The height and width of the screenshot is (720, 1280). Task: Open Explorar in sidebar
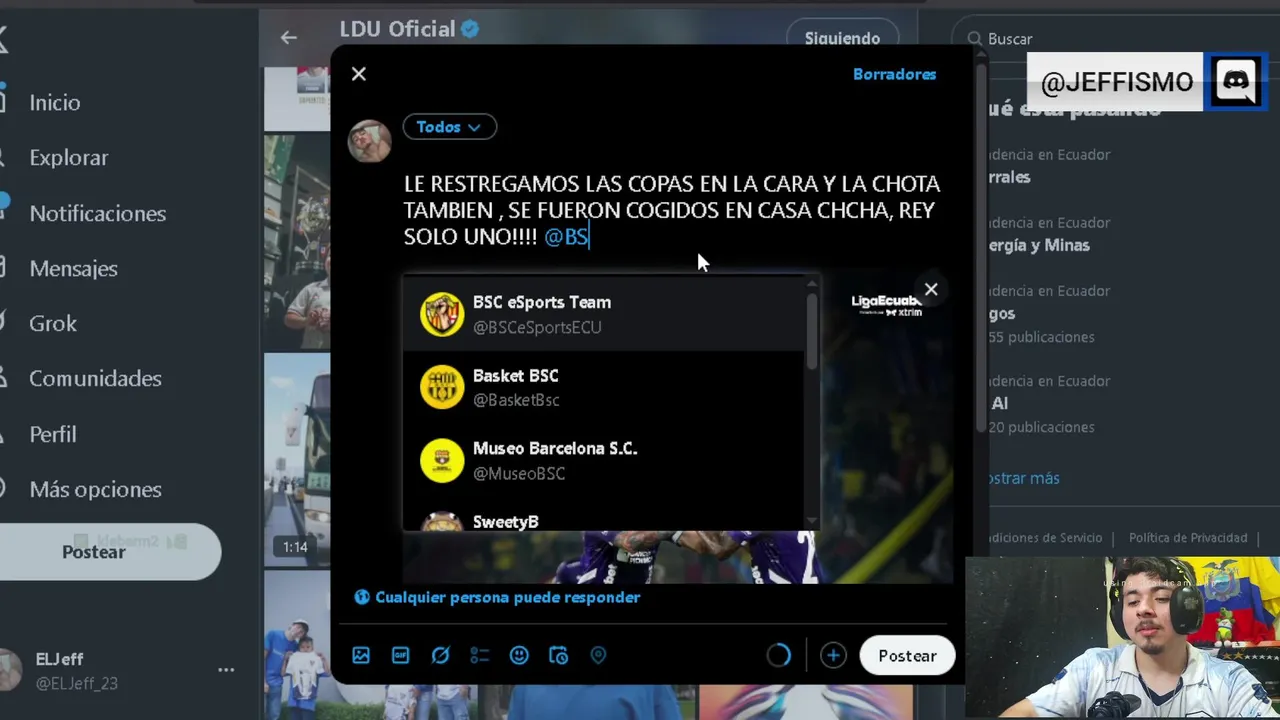pyautogui.click(x=68, y=158)
